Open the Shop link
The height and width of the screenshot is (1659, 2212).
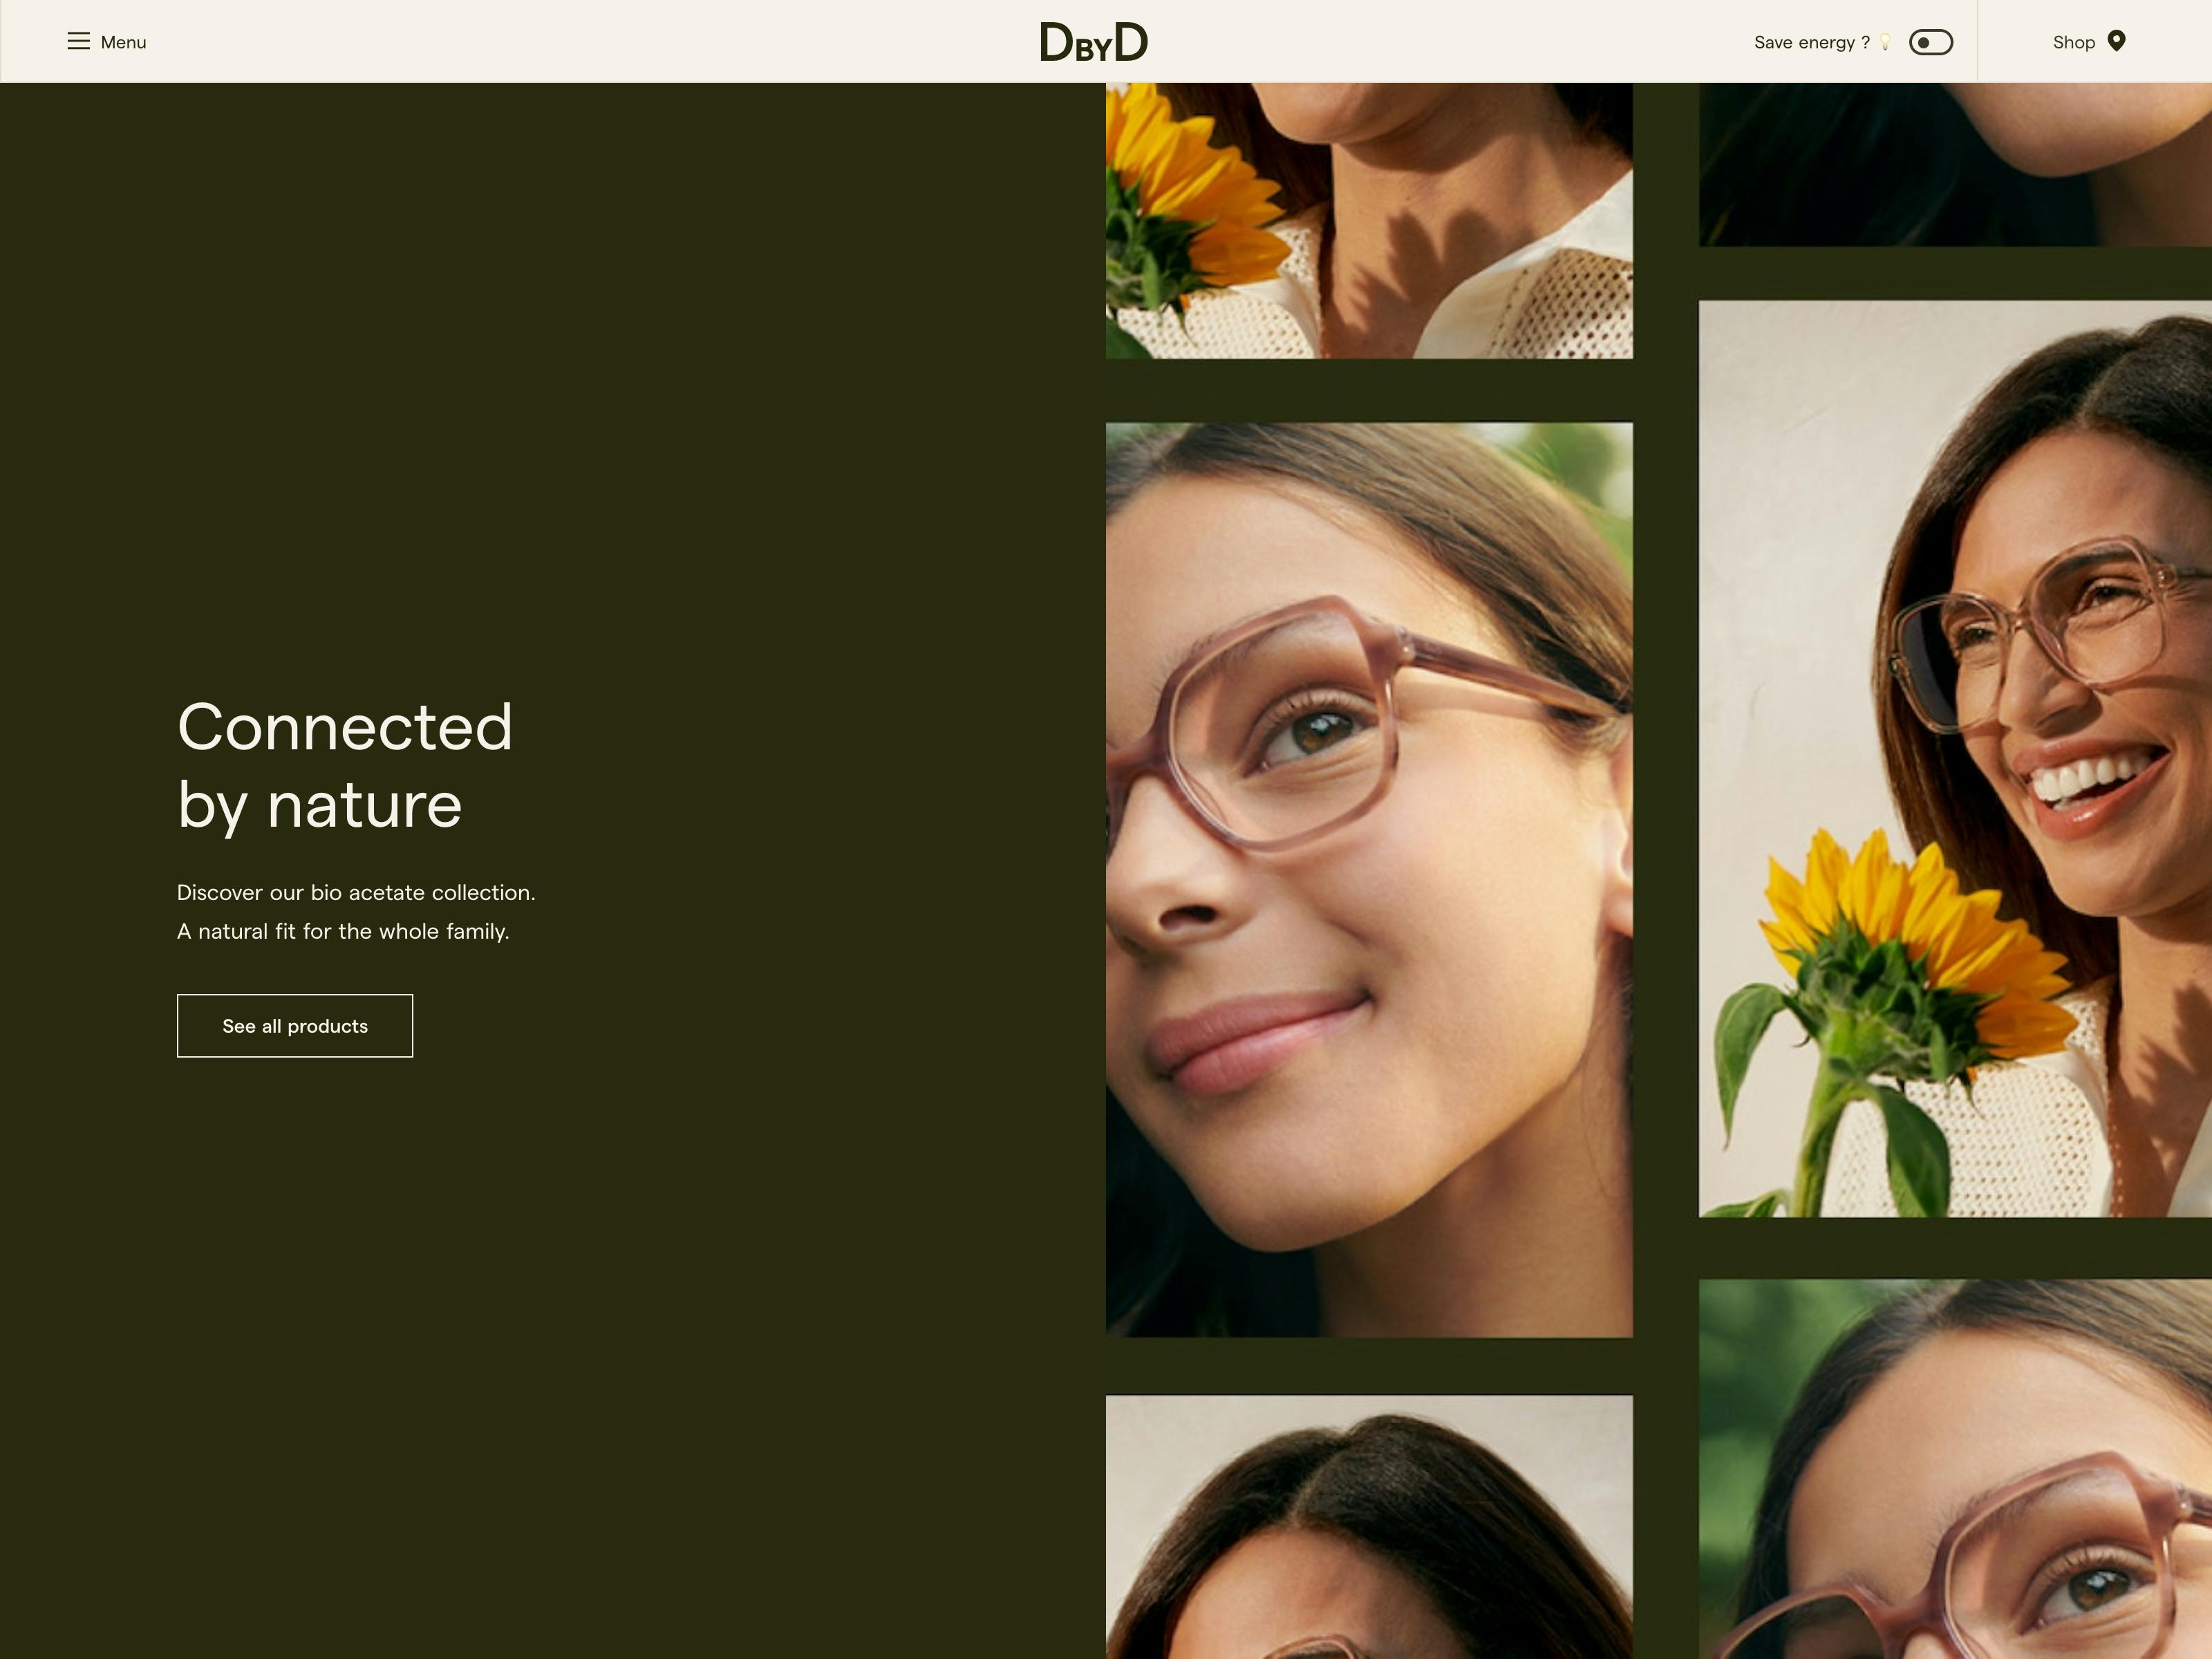click(x=2073, y=42)
